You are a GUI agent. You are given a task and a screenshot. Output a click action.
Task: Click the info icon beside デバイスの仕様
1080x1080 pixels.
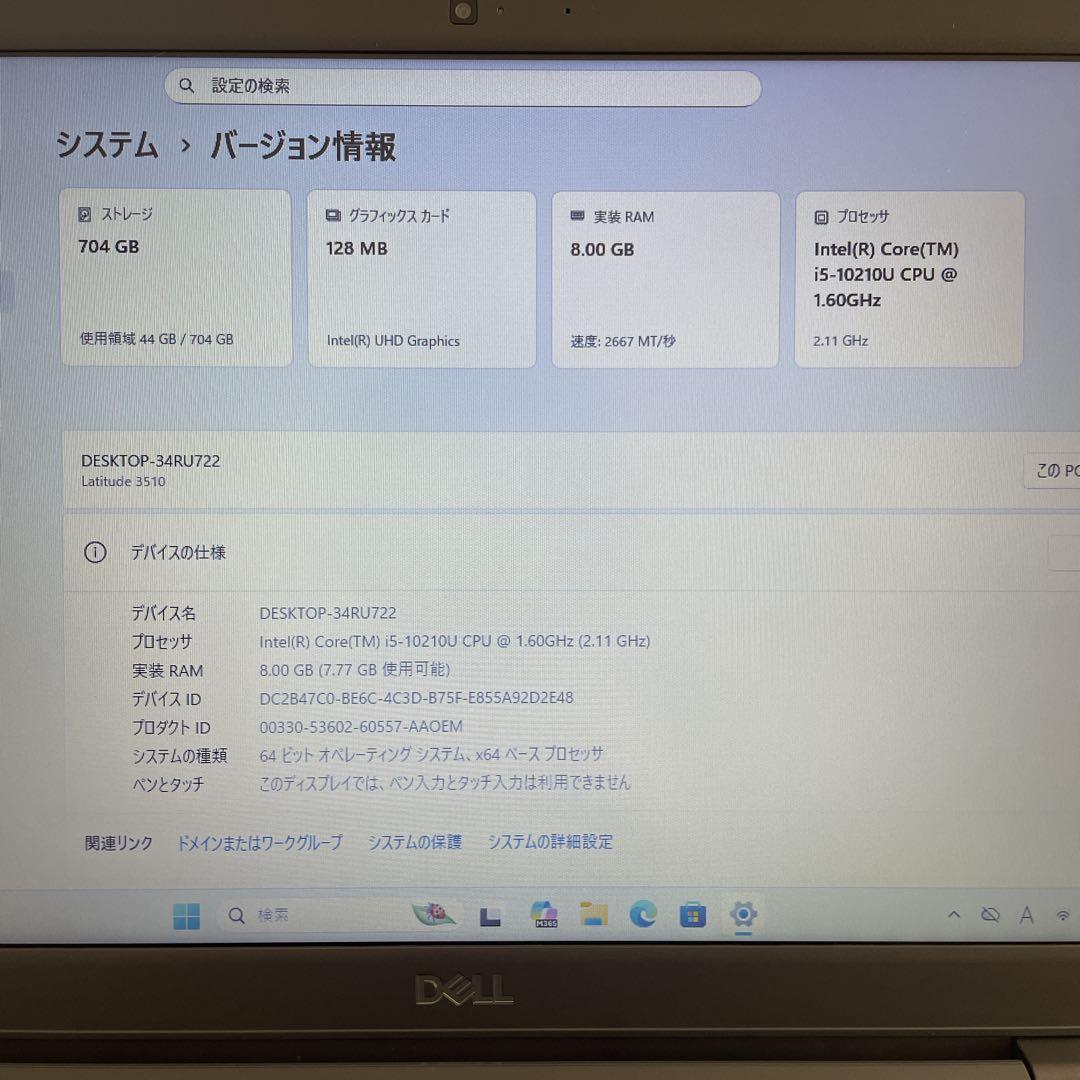(95, 552)
